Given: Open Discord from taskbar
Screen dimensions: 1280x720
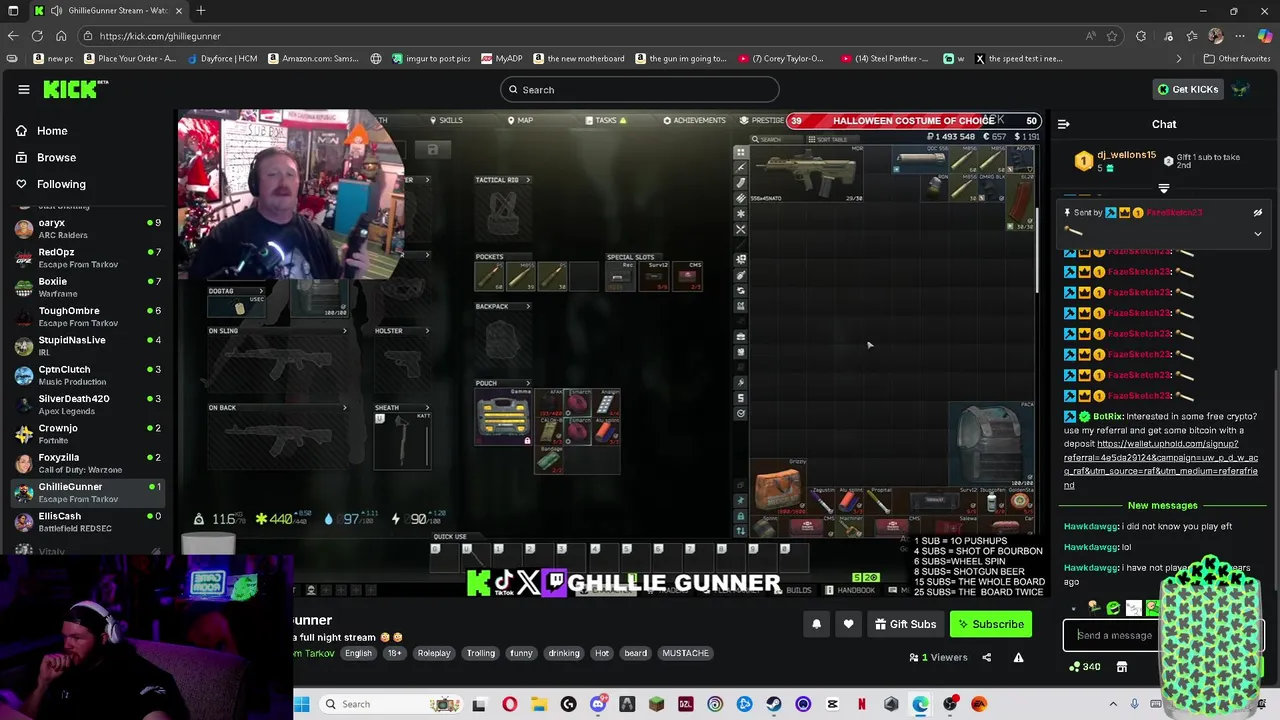Looking at the screenshot, I should click(x=598, y=704).
